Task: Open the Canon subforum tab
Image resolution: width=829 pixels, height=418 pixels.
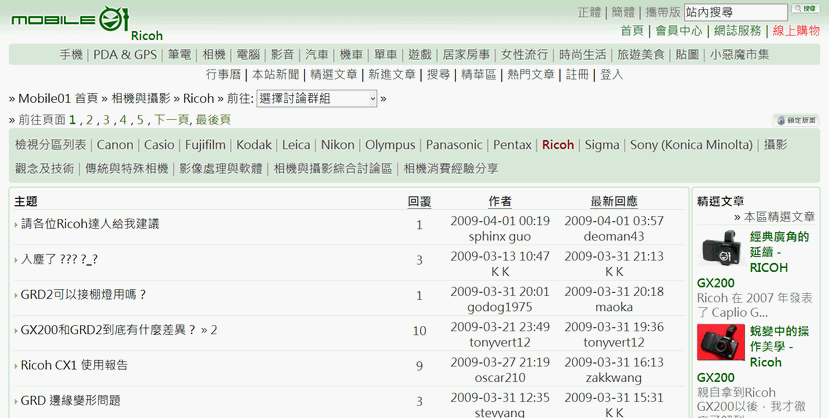Action: pos(115,145)
